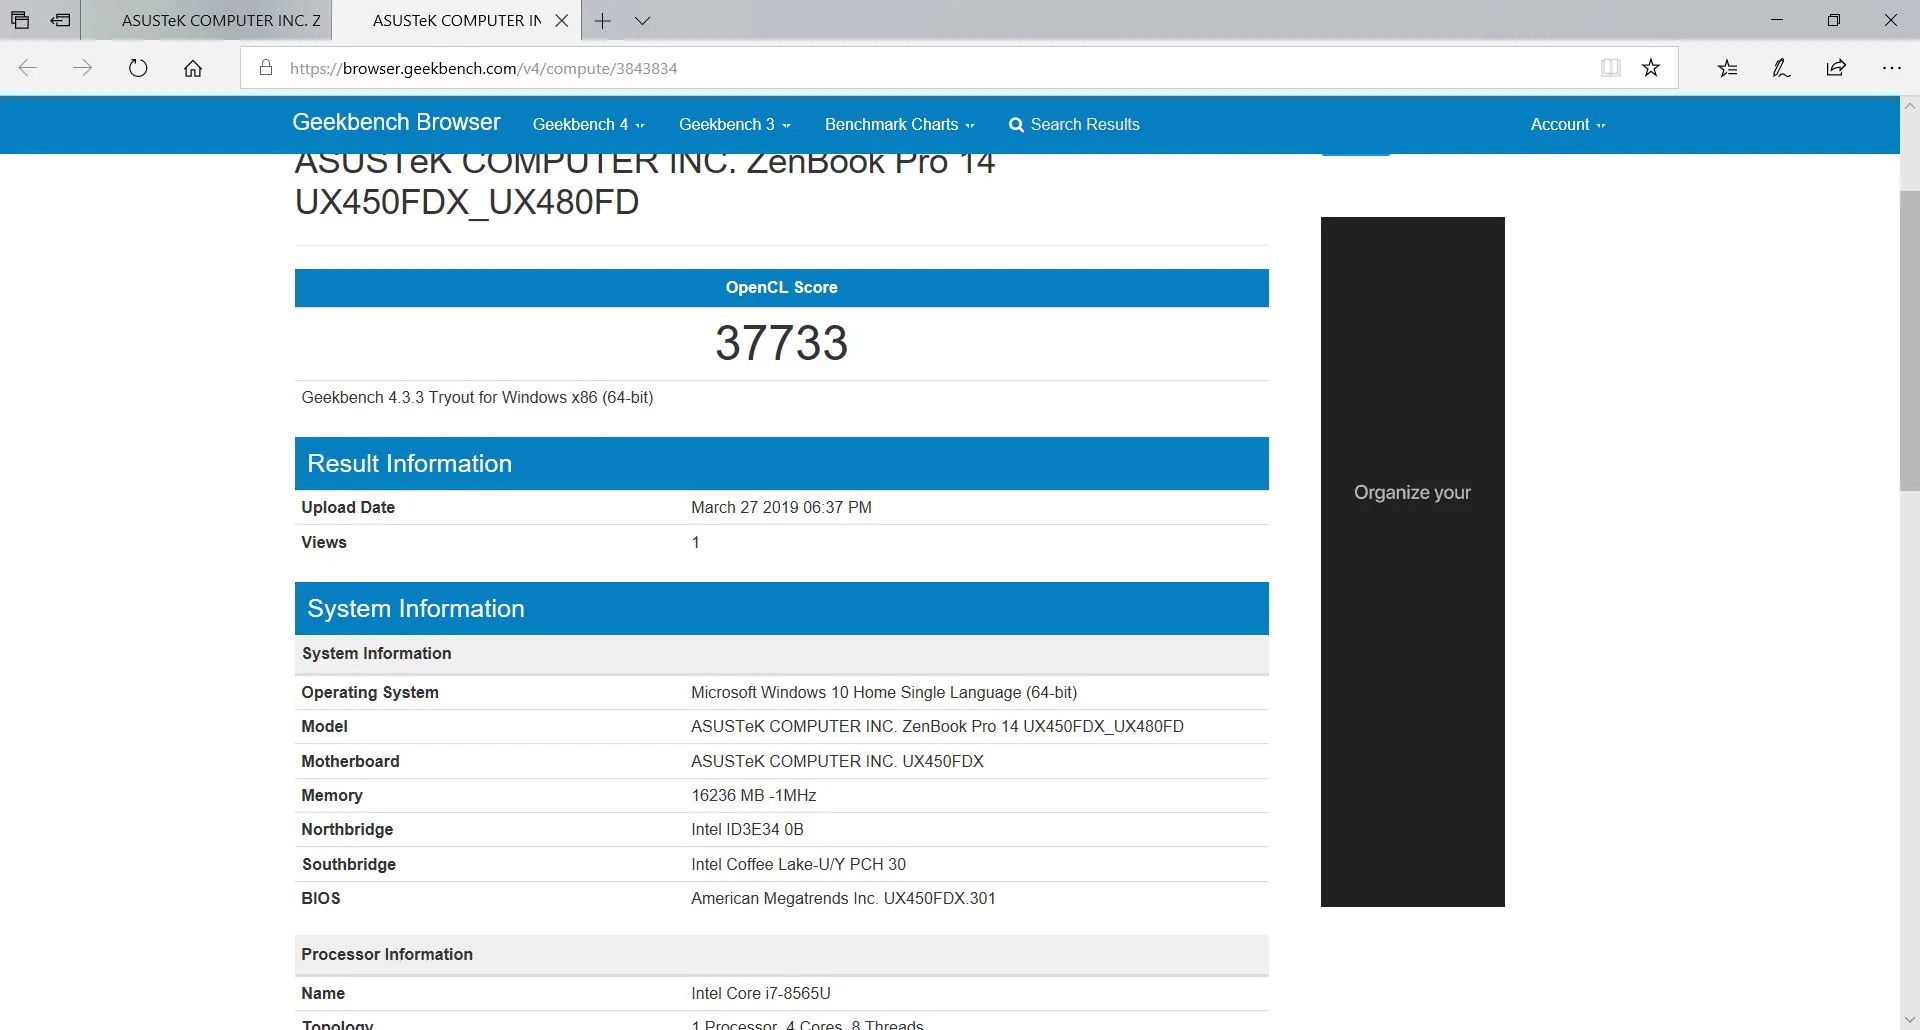1920x1030 pixels.
Task: Go to the browser home page
Action: 193,68
